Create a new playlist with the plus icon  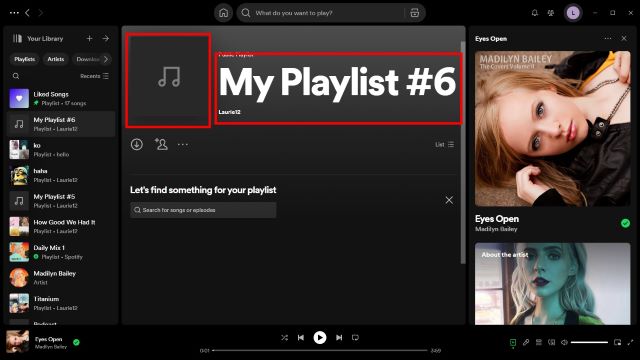click(89, 38)
